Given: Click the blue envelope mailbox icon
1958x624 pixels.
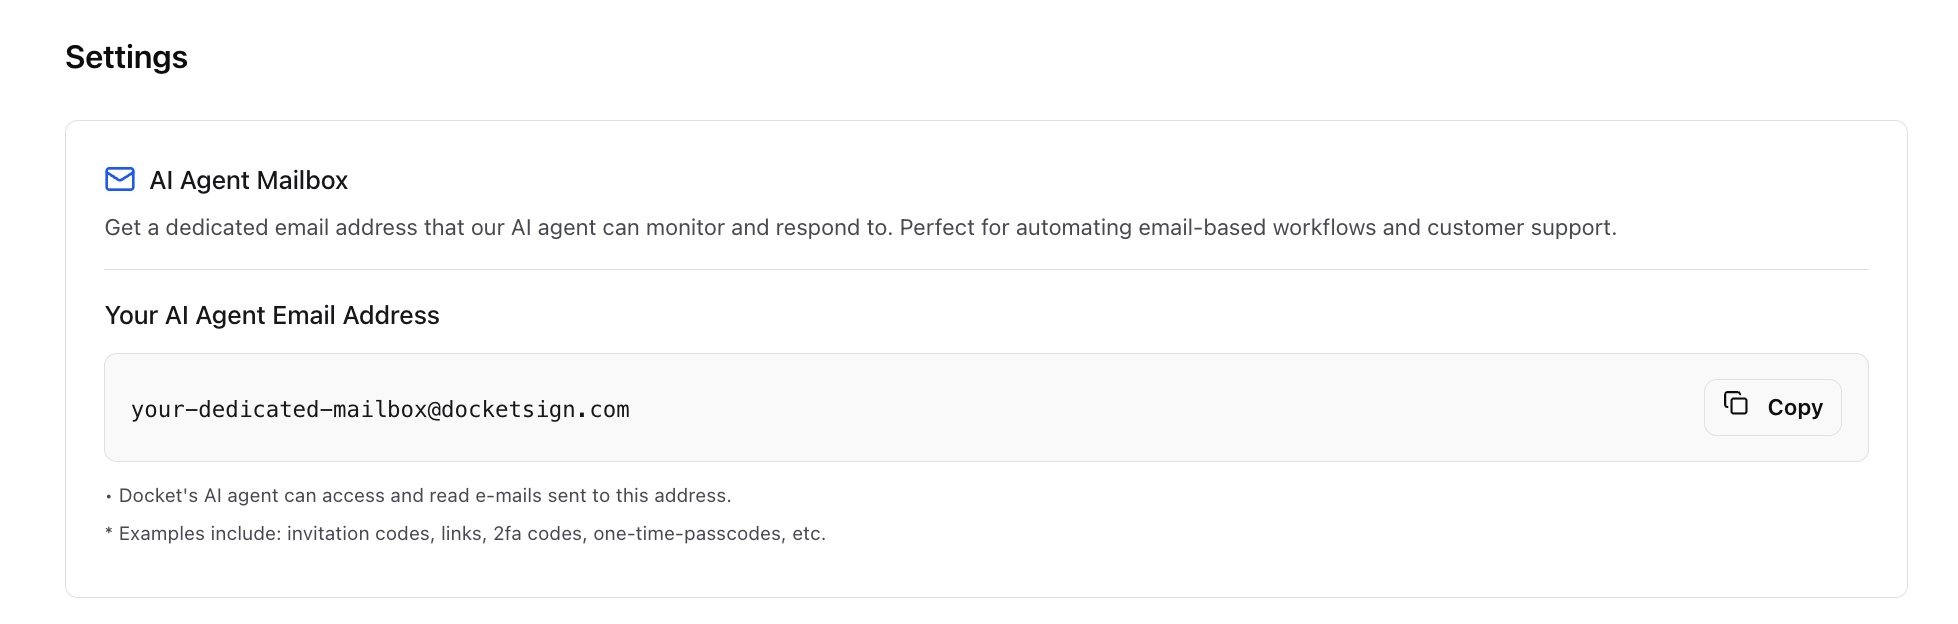Looking at the screenshot, I should (x=120, y=179).
